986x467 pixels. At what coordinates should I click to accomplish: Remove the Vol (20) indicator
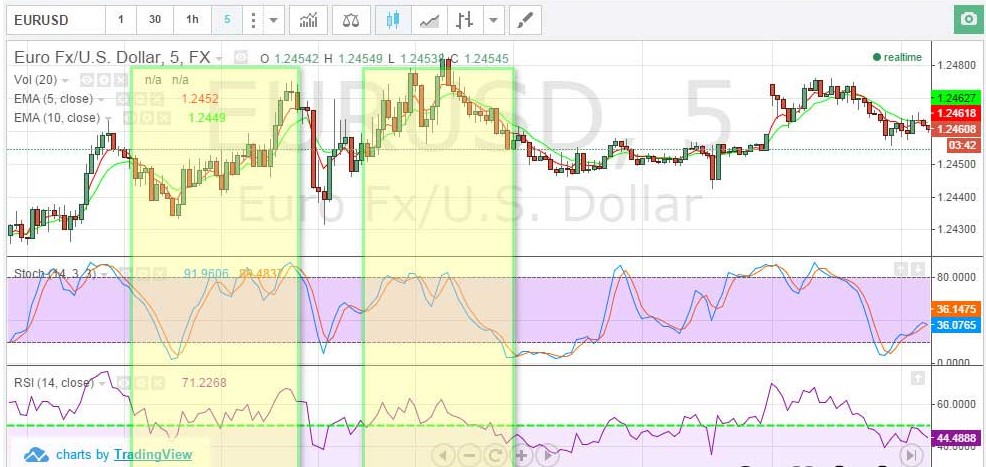tap(119, 80)
